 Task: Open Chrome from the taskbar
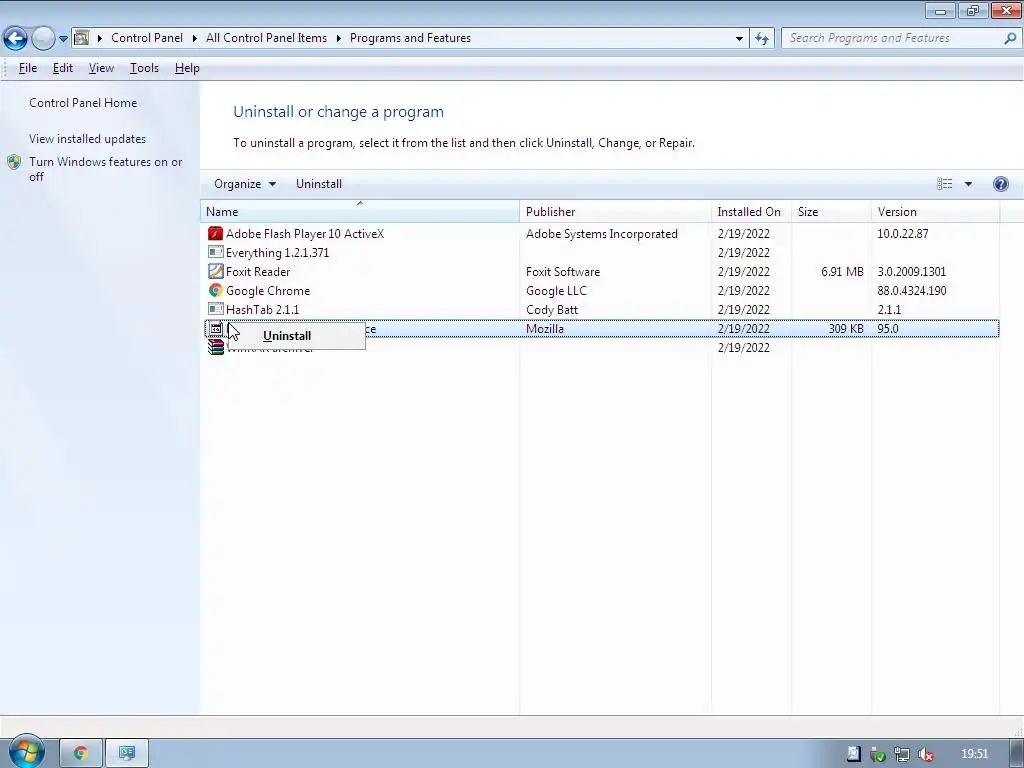81,754
